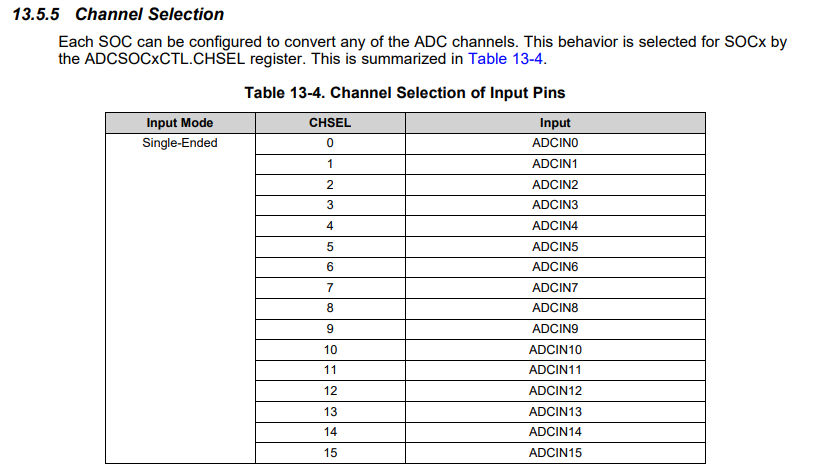
Task: Select the Input column header
Action: (555, 123)
